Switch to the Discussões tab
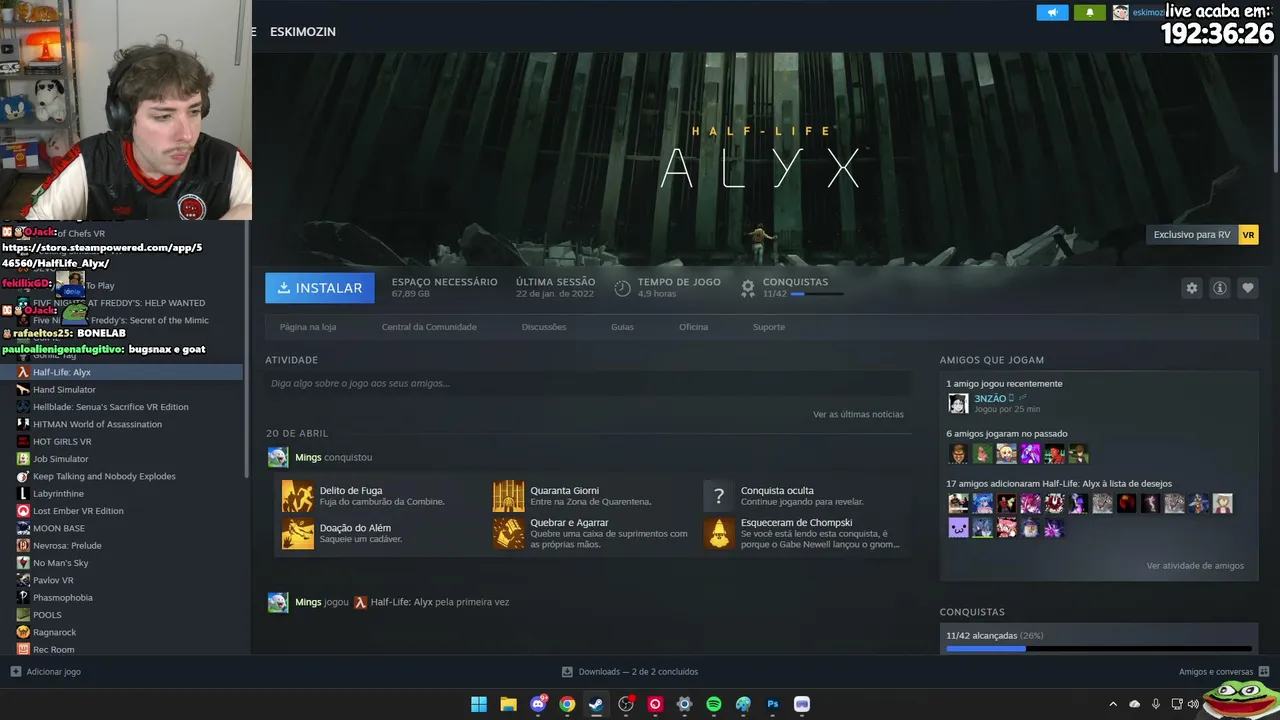1280x720 pixels. pyautogui.click(x=544, y=327)
